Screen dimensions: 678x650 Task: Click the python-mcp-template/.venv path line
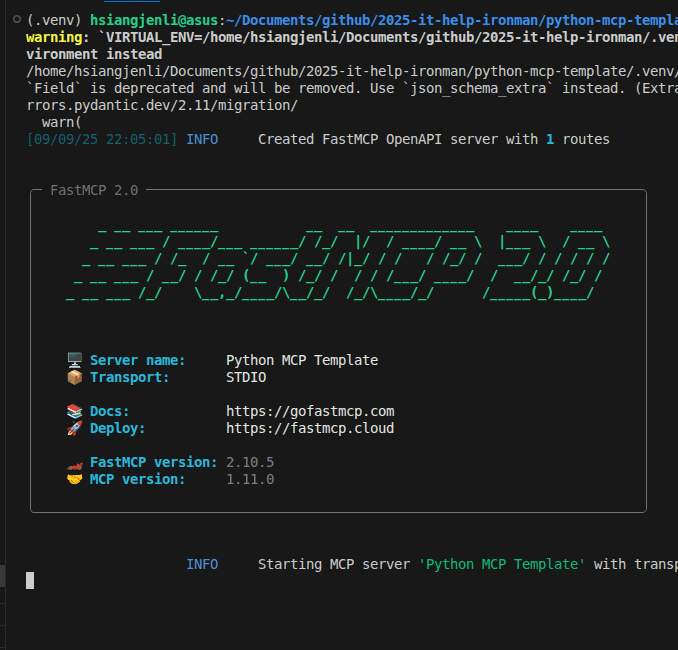coord(352,71)
